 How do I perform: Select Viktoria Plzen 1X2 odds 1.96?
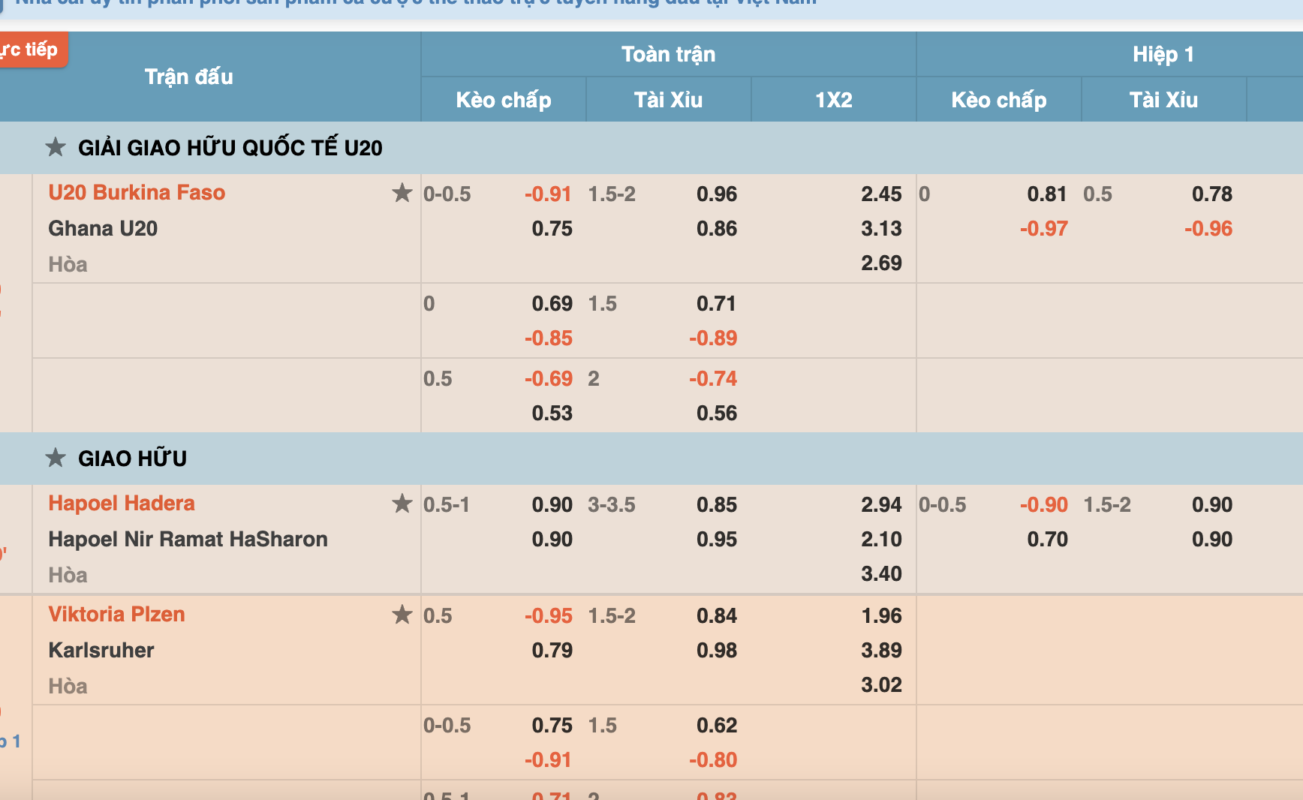(881, 616)
